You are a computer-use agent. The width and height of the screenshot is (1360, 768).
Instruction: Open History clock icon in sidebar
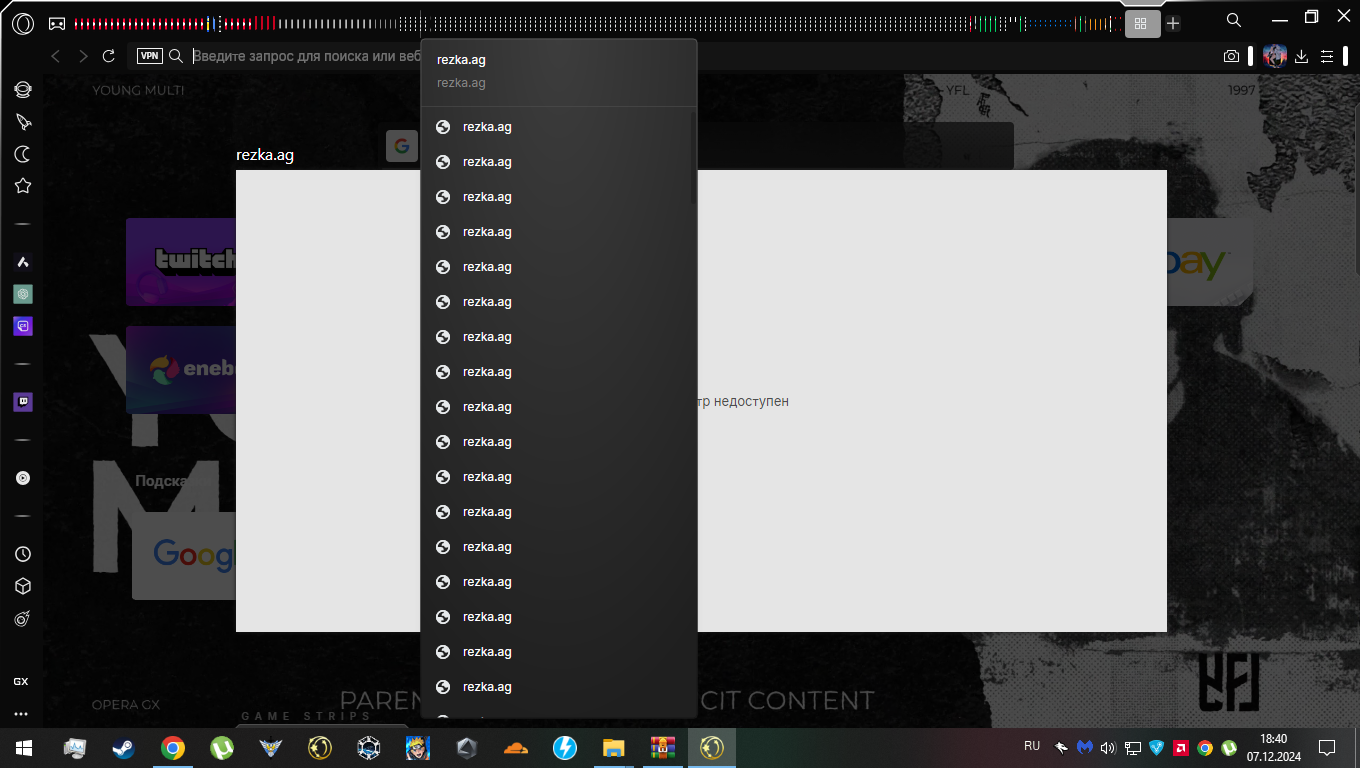tap(22, 554)
